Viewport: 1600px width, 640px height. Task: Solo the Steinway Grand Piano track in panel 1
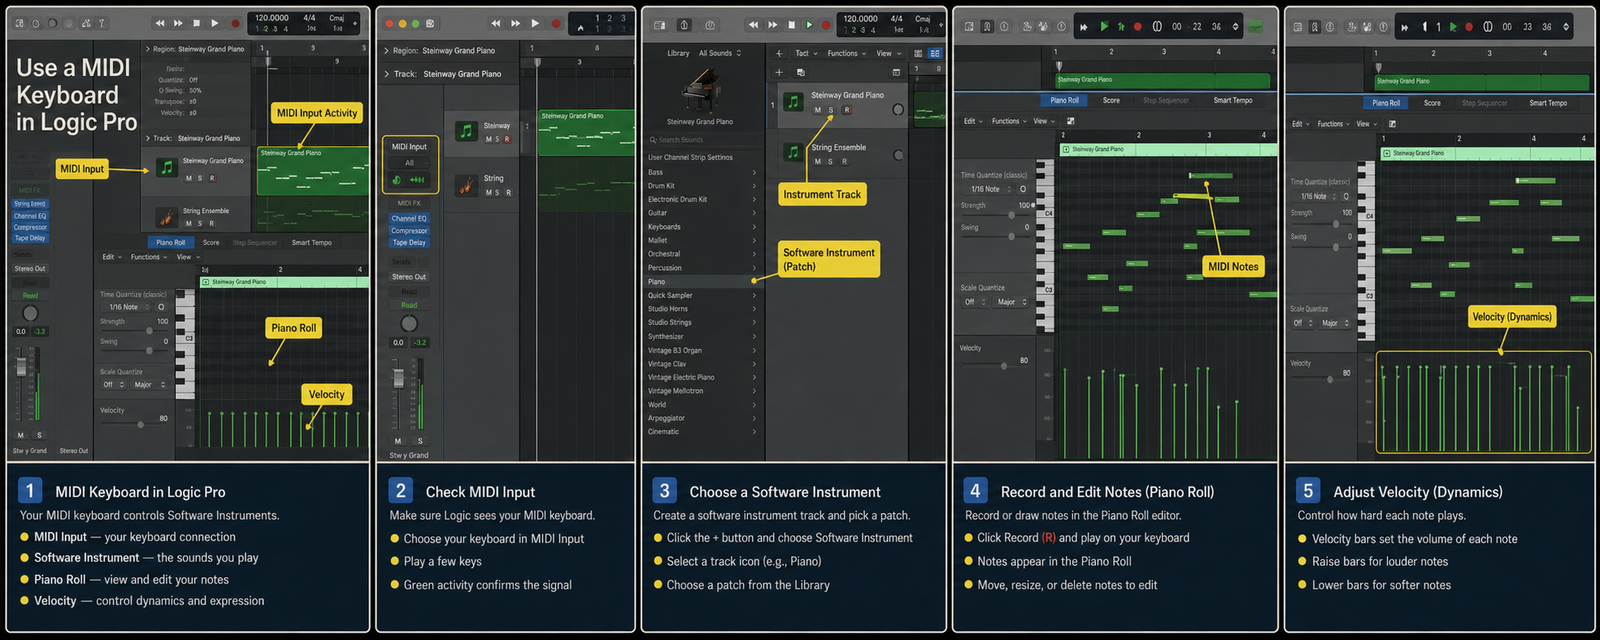click(x=199, y=178)
